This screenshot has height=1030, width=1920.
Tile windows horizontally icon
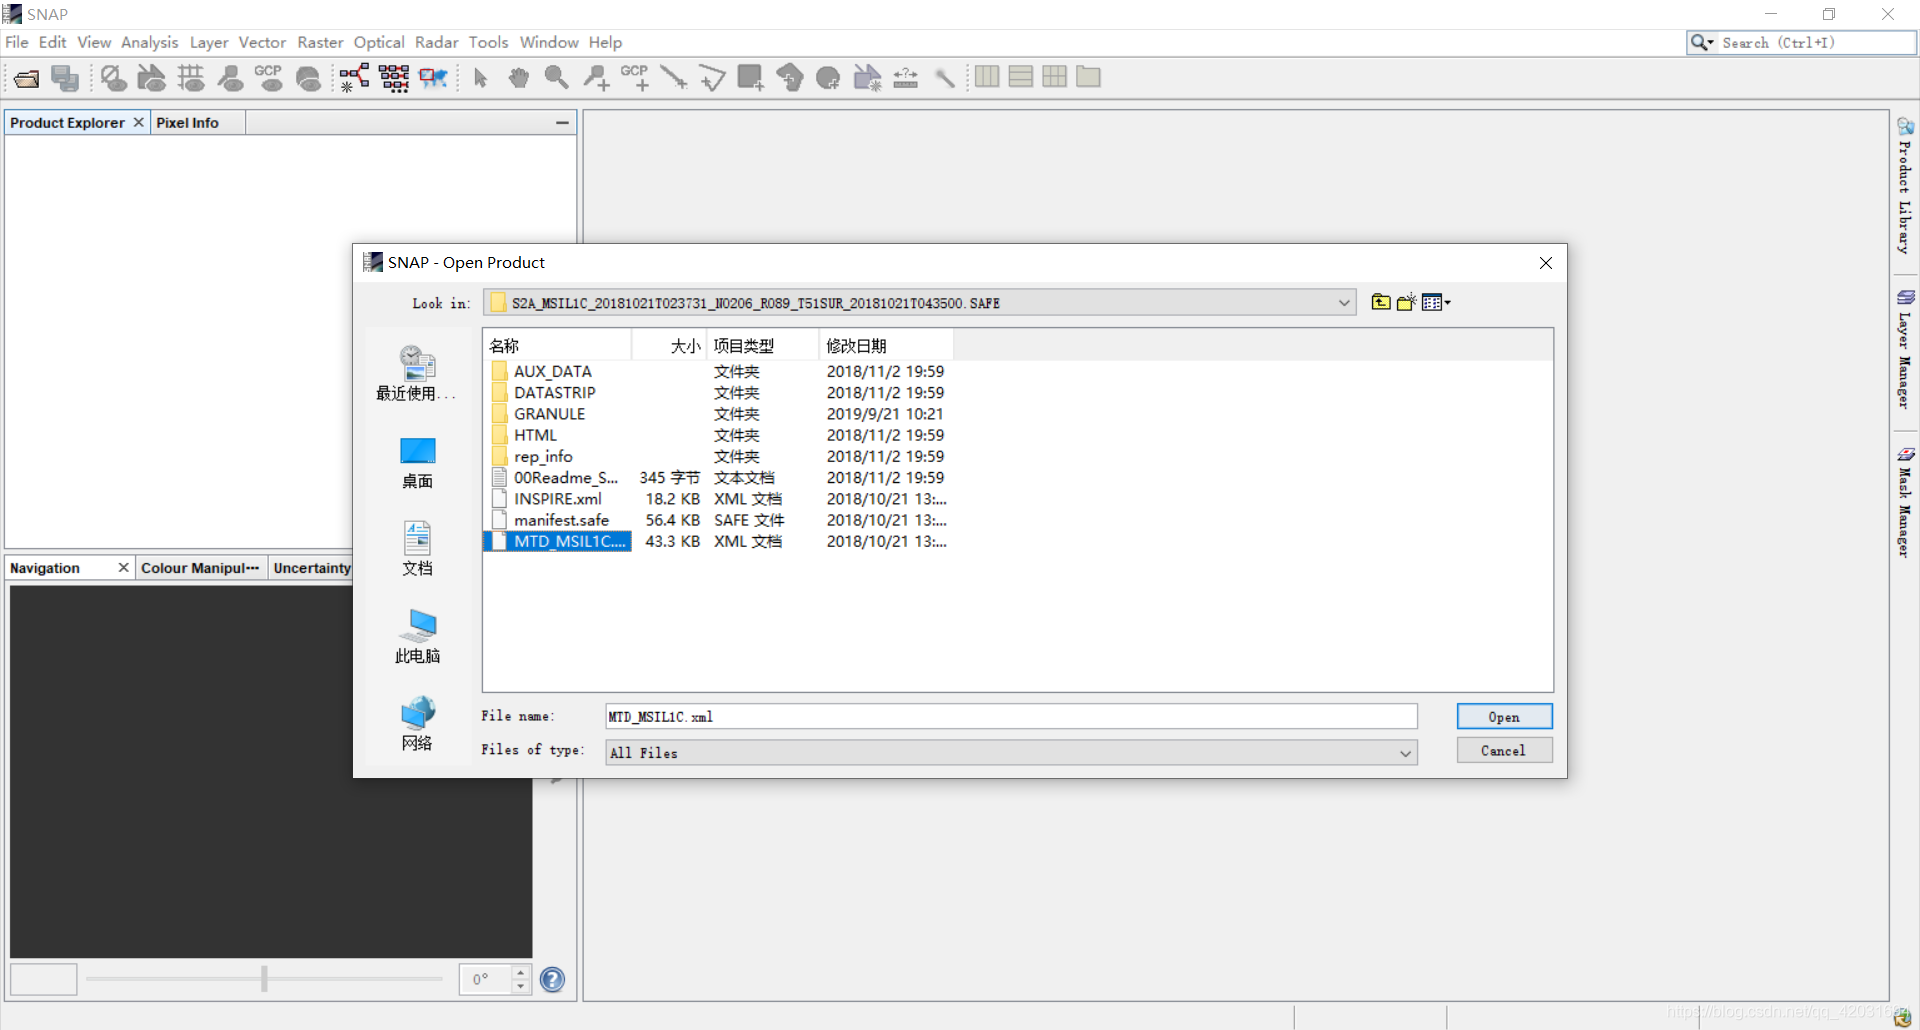tap(987, 77)
